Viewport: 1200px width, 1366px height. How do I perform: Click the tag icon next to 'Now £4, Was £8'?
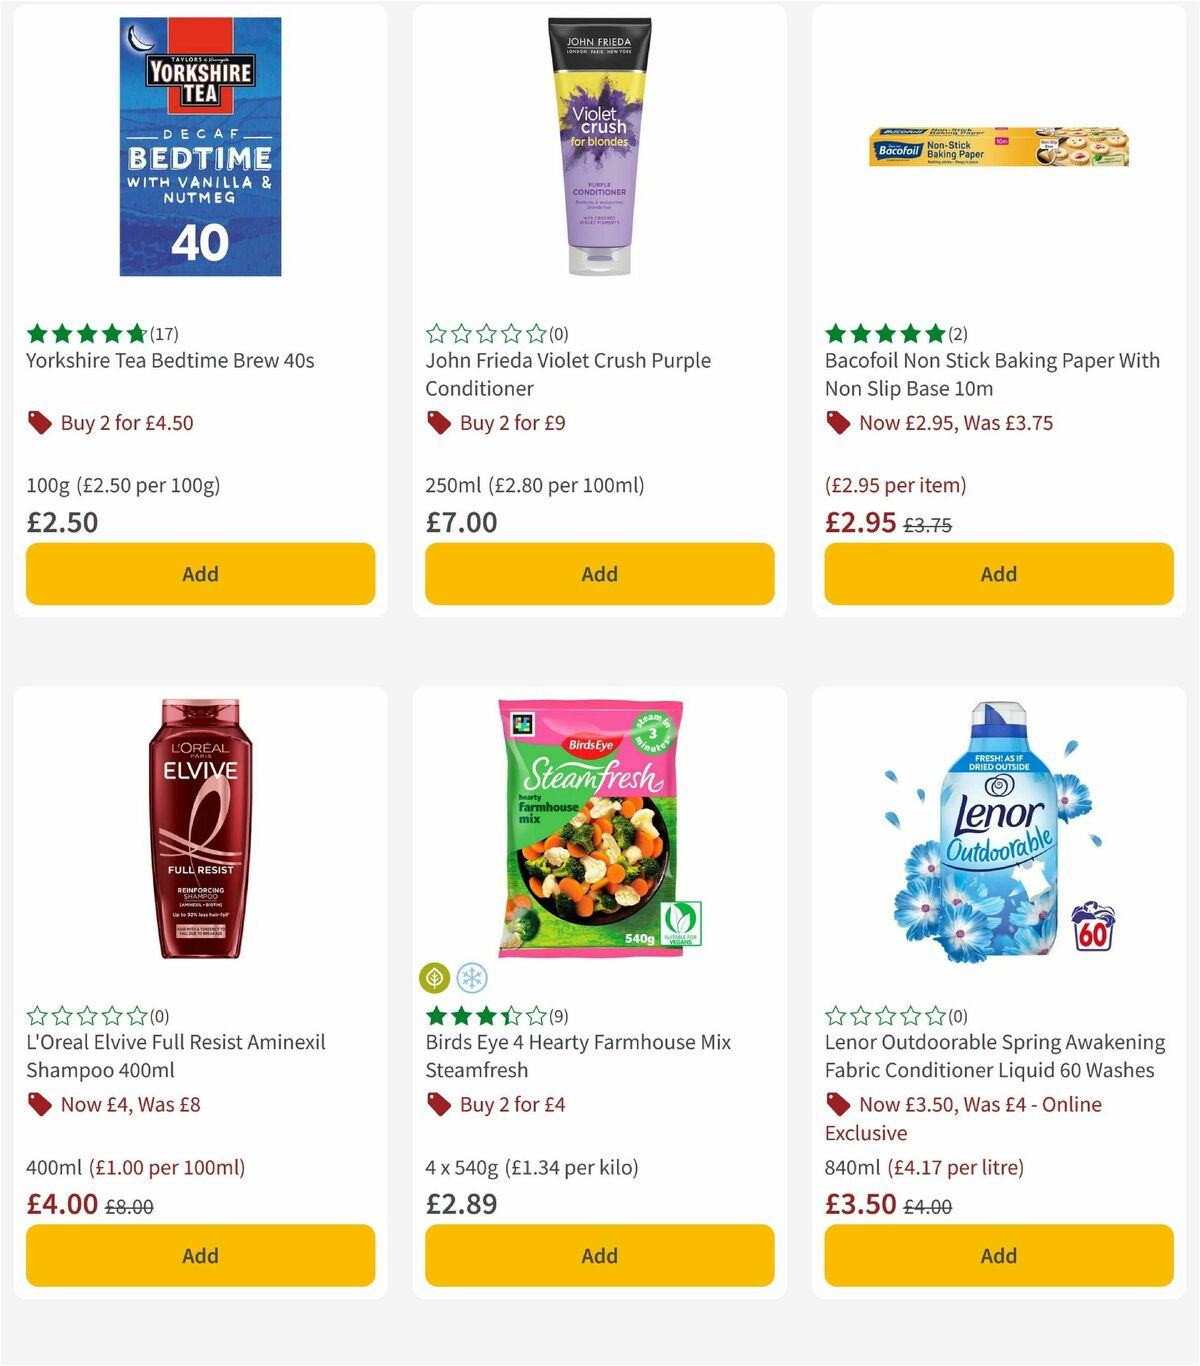40,1105
